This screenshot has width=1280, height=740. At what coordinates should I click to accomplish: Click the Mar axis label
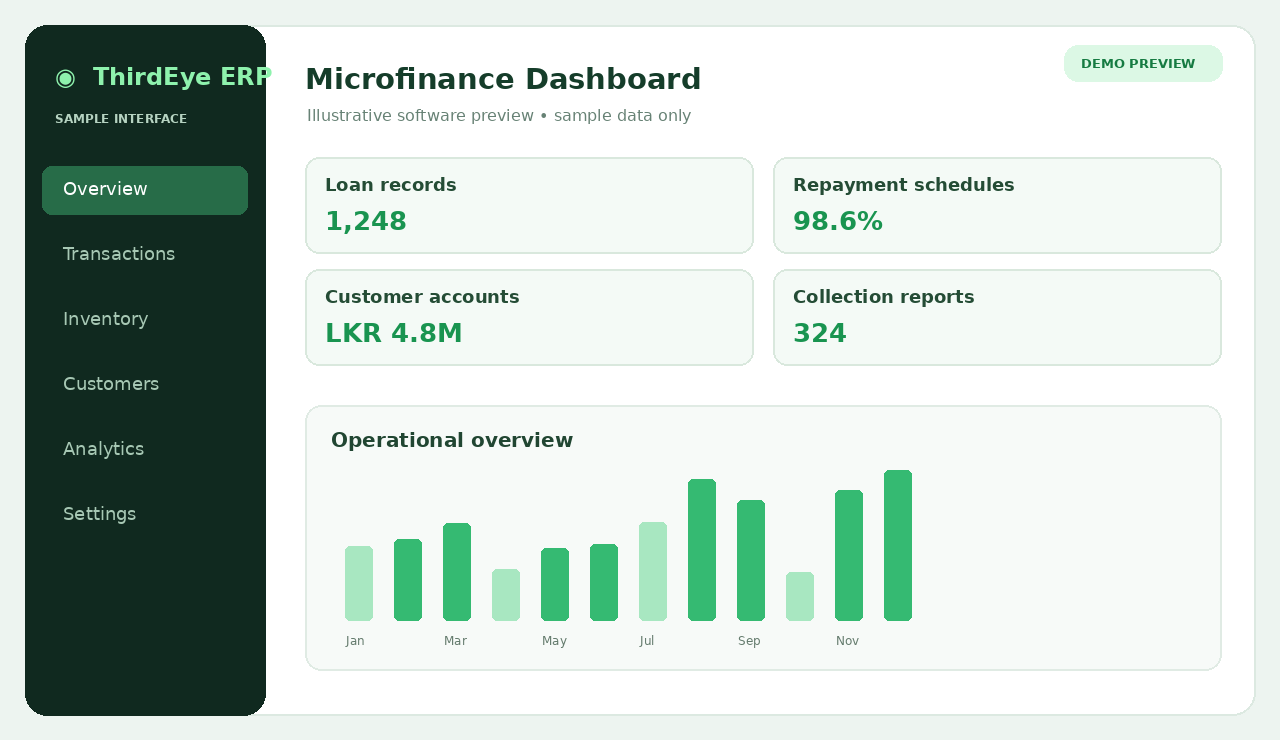pos(455,641)
